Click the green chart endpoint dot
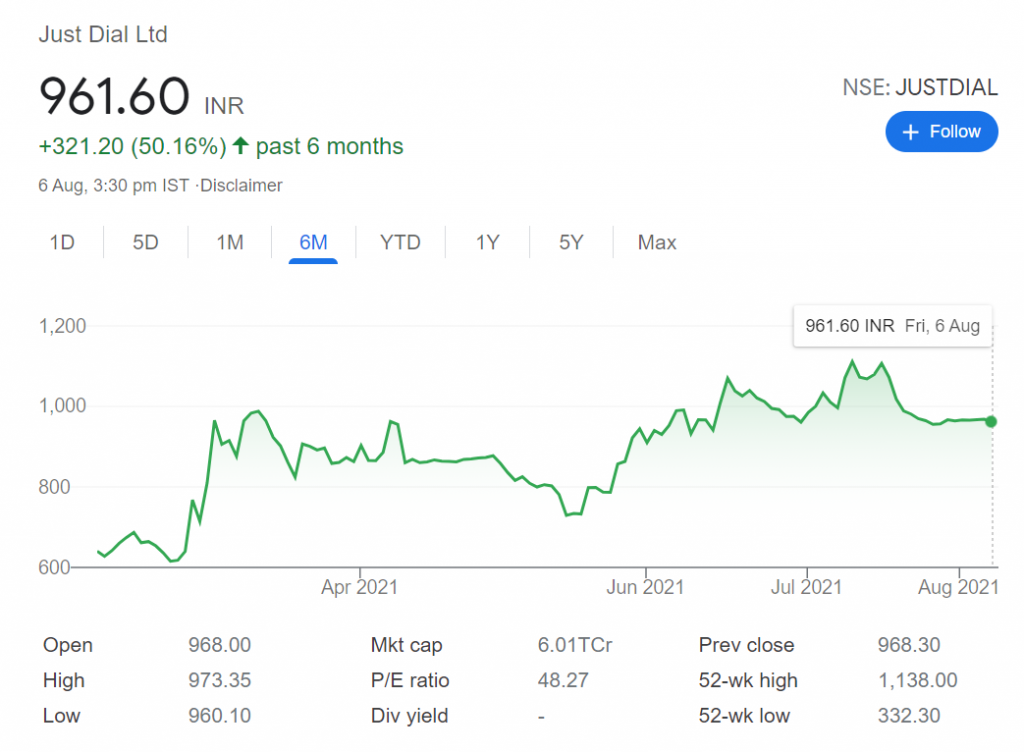 point(991,422)
